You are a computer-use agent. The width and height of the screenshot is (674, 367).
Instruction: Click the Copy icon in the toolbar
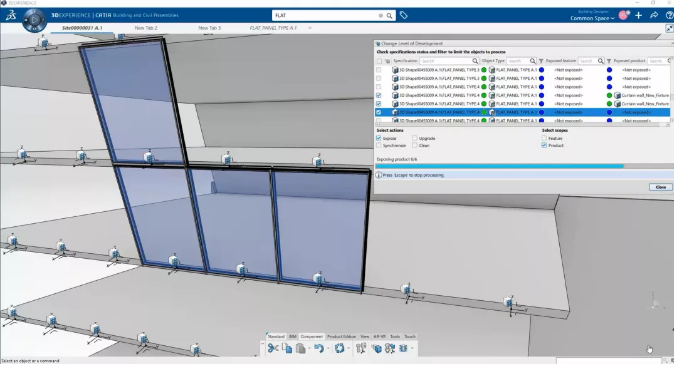287,349
